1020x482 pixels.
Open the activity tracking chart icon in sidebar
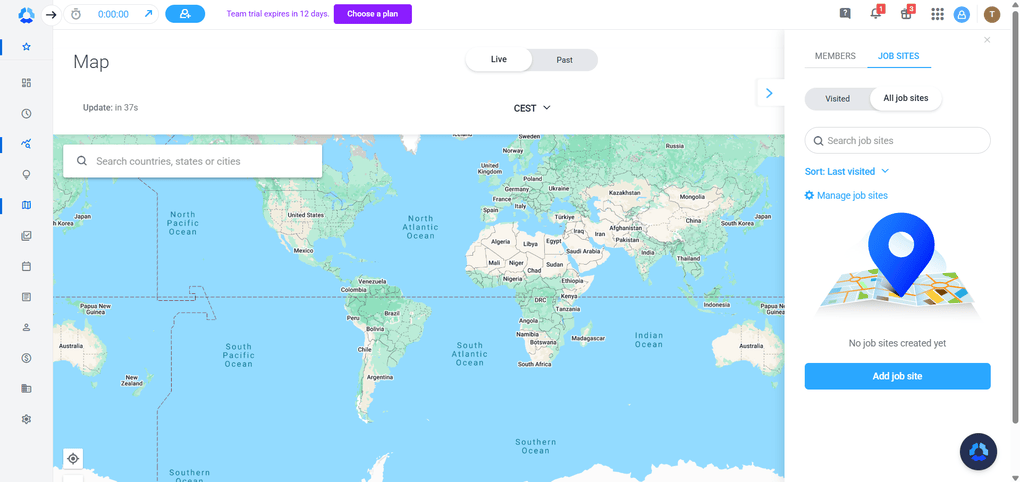point(27,144)
